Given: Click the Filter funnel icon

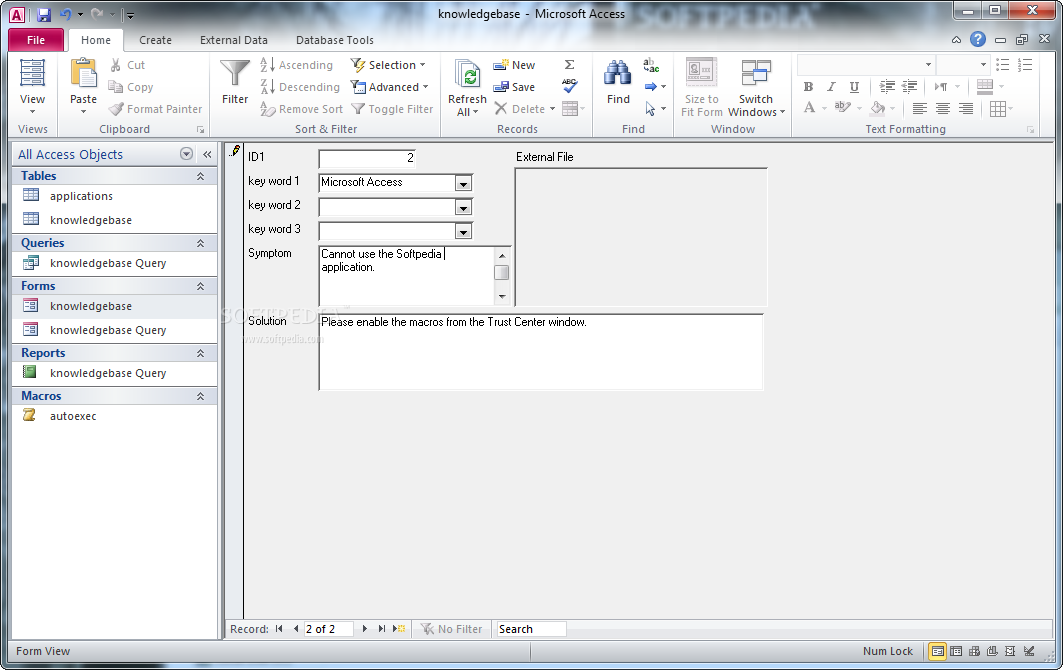Looking at the screenshot, I should pos(235,73).
